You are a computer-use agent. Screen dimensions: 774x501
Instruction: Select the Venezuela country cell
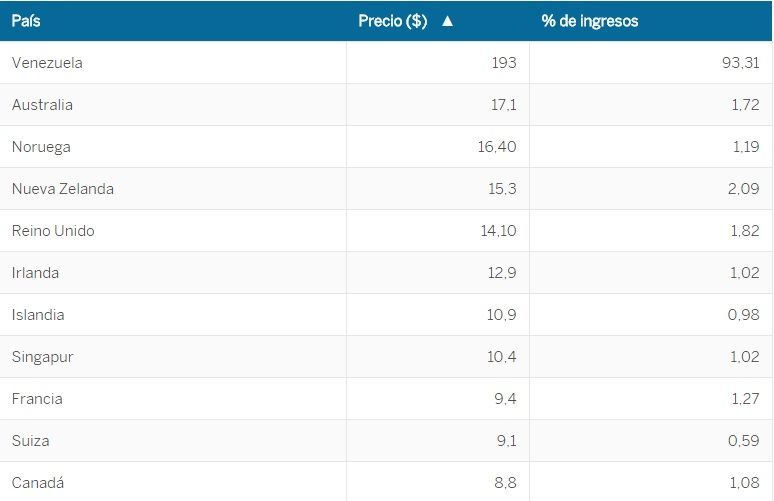(x=47, y=63)
